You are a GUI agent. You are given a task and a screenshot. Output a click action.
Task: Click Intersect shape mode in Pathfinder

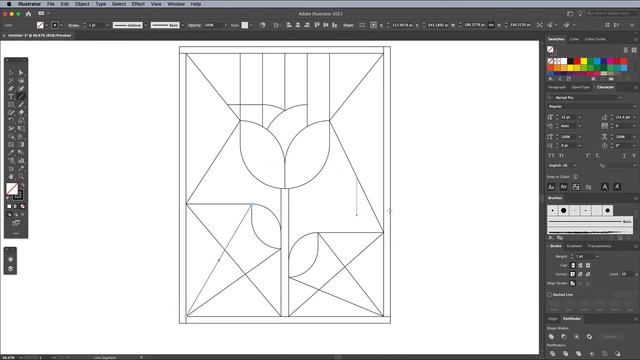[x=577, y=337]
